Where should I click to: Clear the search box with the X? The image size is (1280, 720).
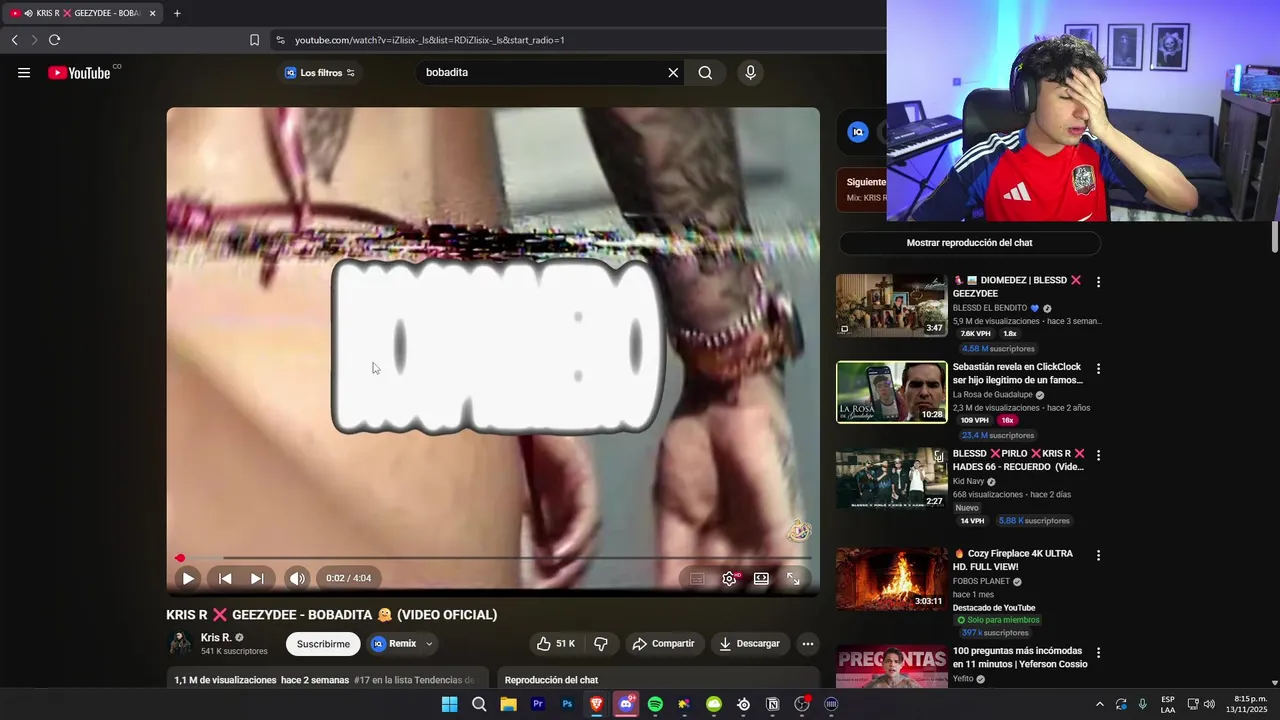coord(673,72)
